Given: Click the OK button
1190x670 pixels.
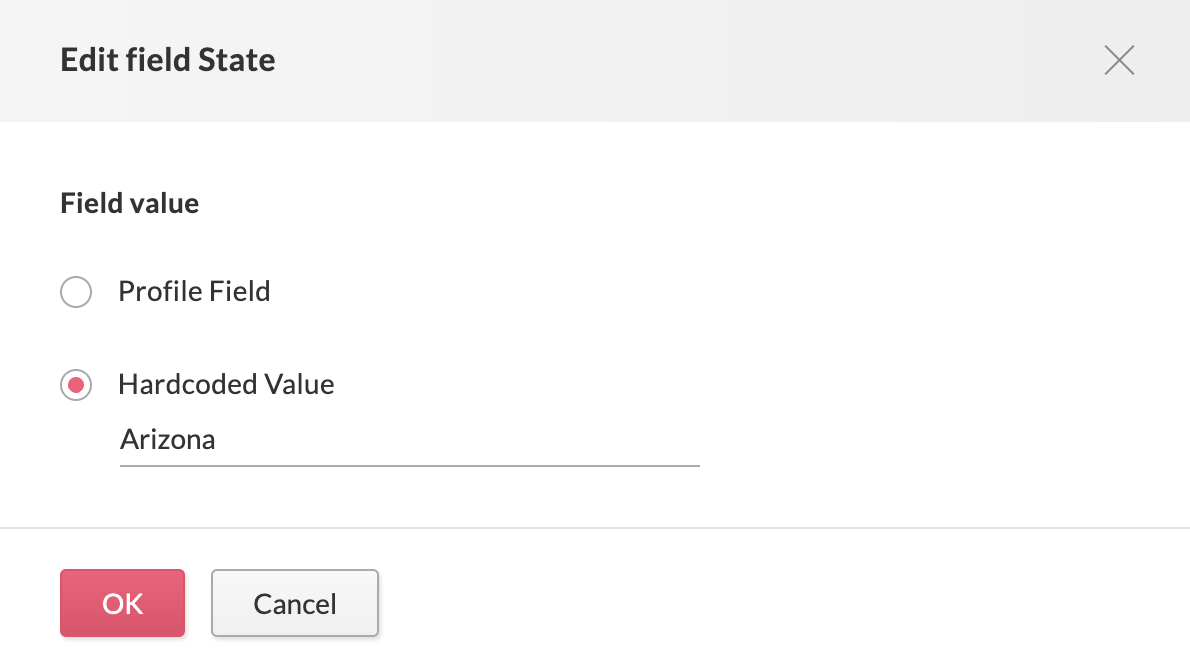Looking at the screenshot, I should click(122, 603).
